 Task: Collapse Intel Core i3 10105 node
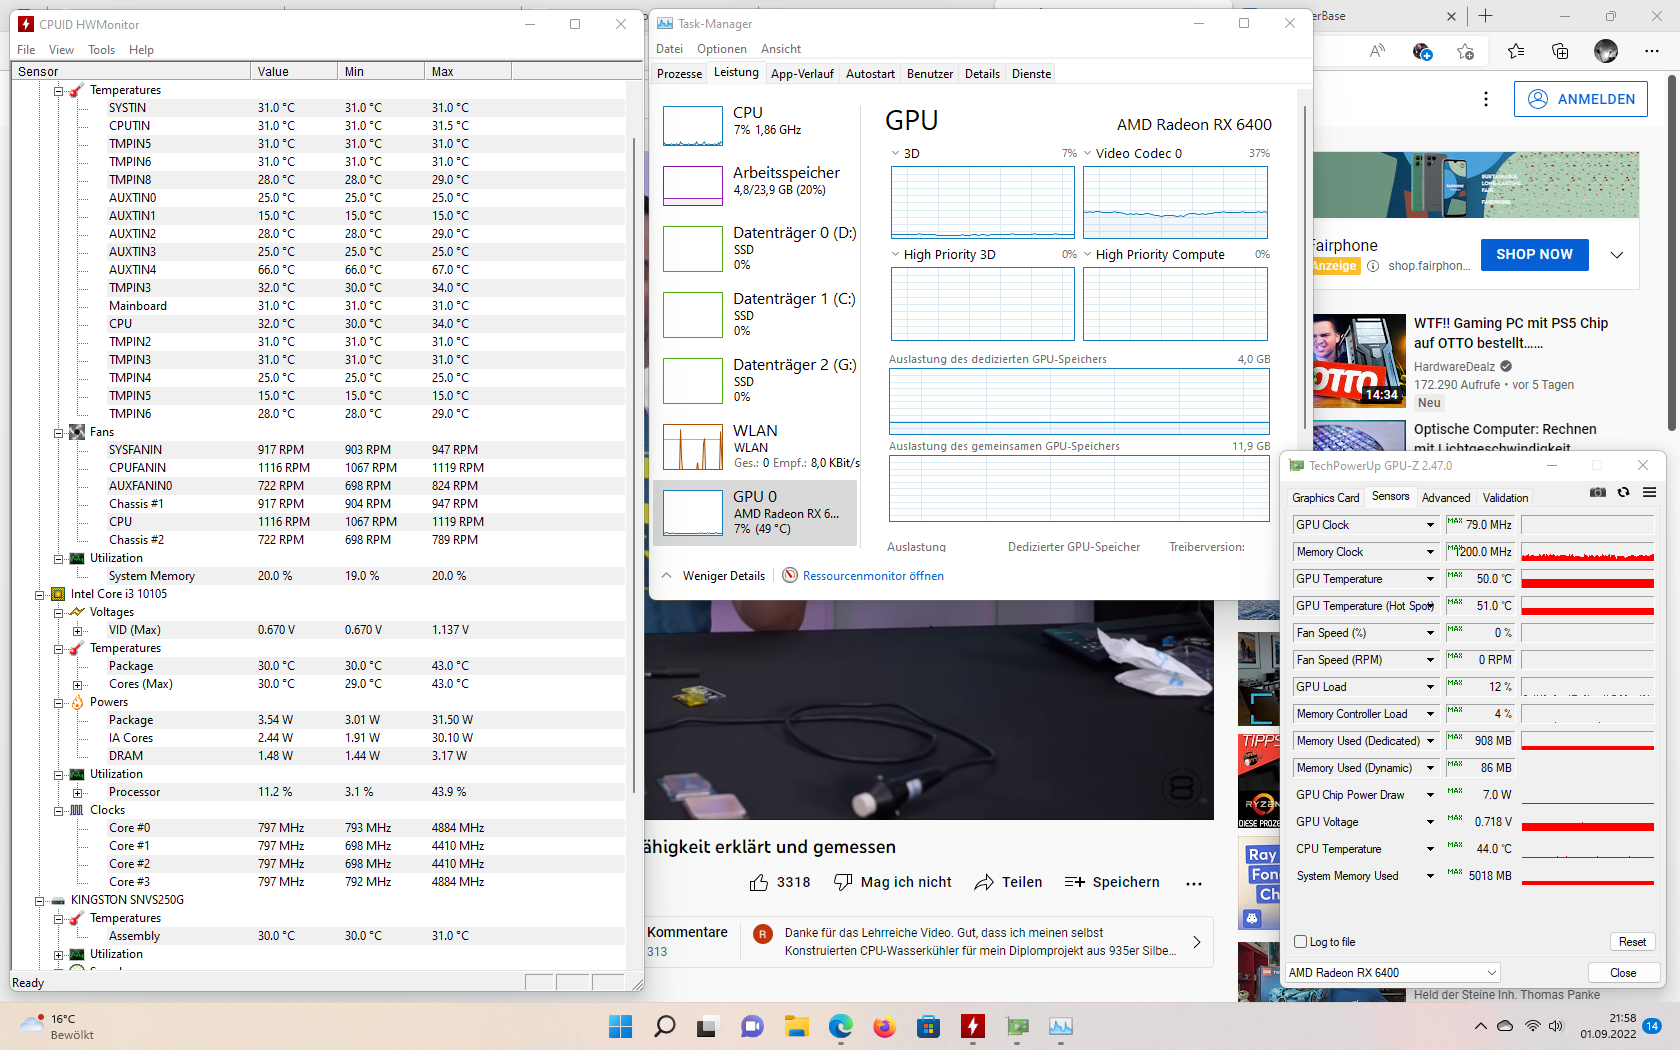tap(39, 595)
